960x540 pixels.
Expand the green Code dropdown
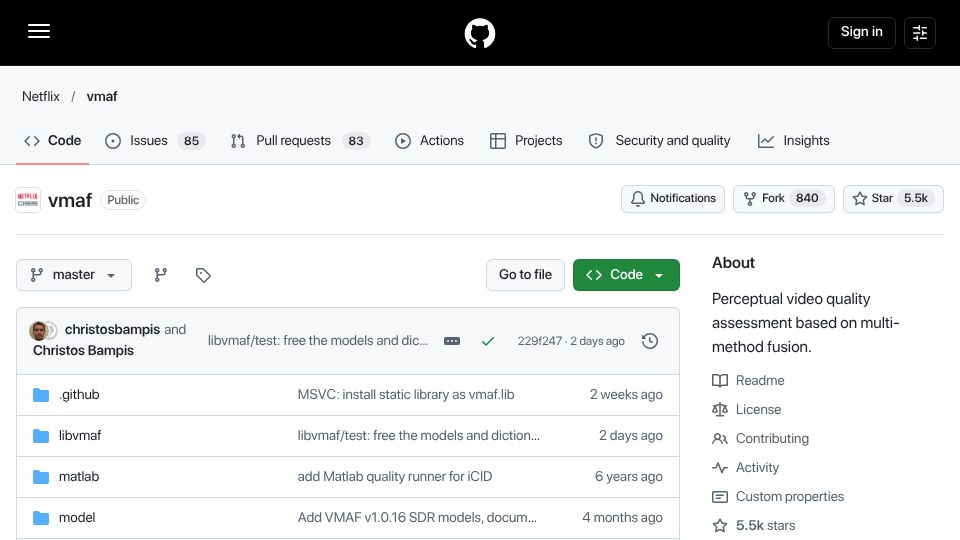click(626, 275)
